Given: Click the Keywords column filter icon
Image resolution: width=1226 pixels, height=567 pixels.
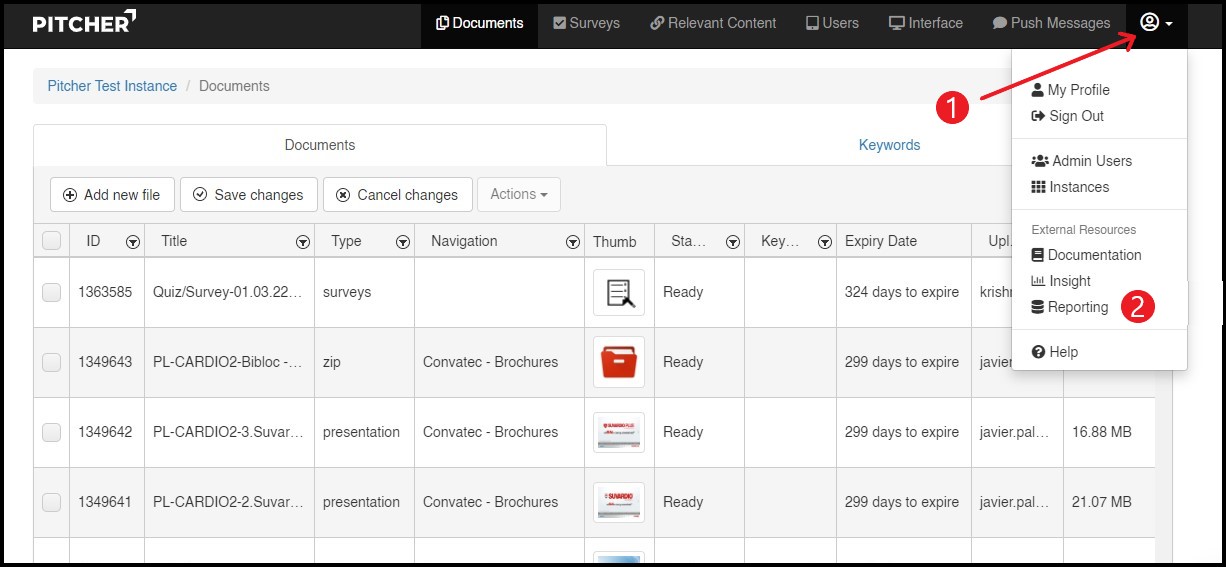Looking at the screenshot, I should (x=825, y=242).
